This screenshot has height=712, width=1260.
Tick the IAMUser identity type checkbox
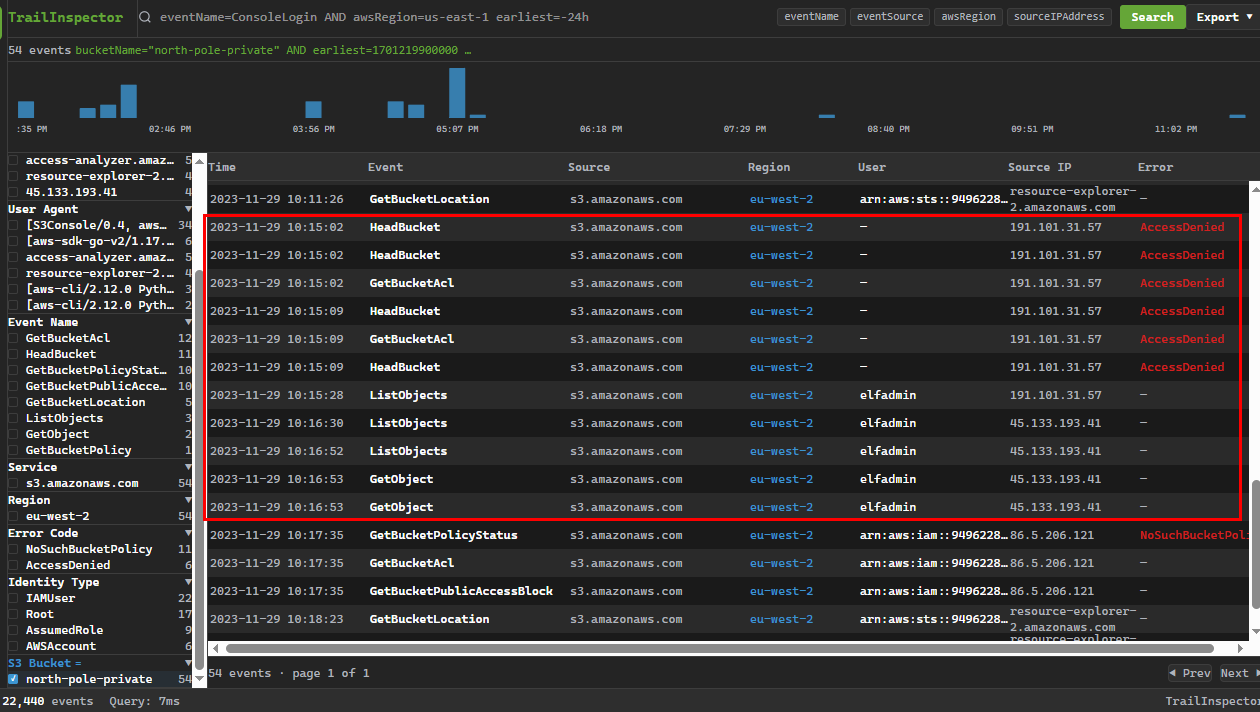[13, 598]
